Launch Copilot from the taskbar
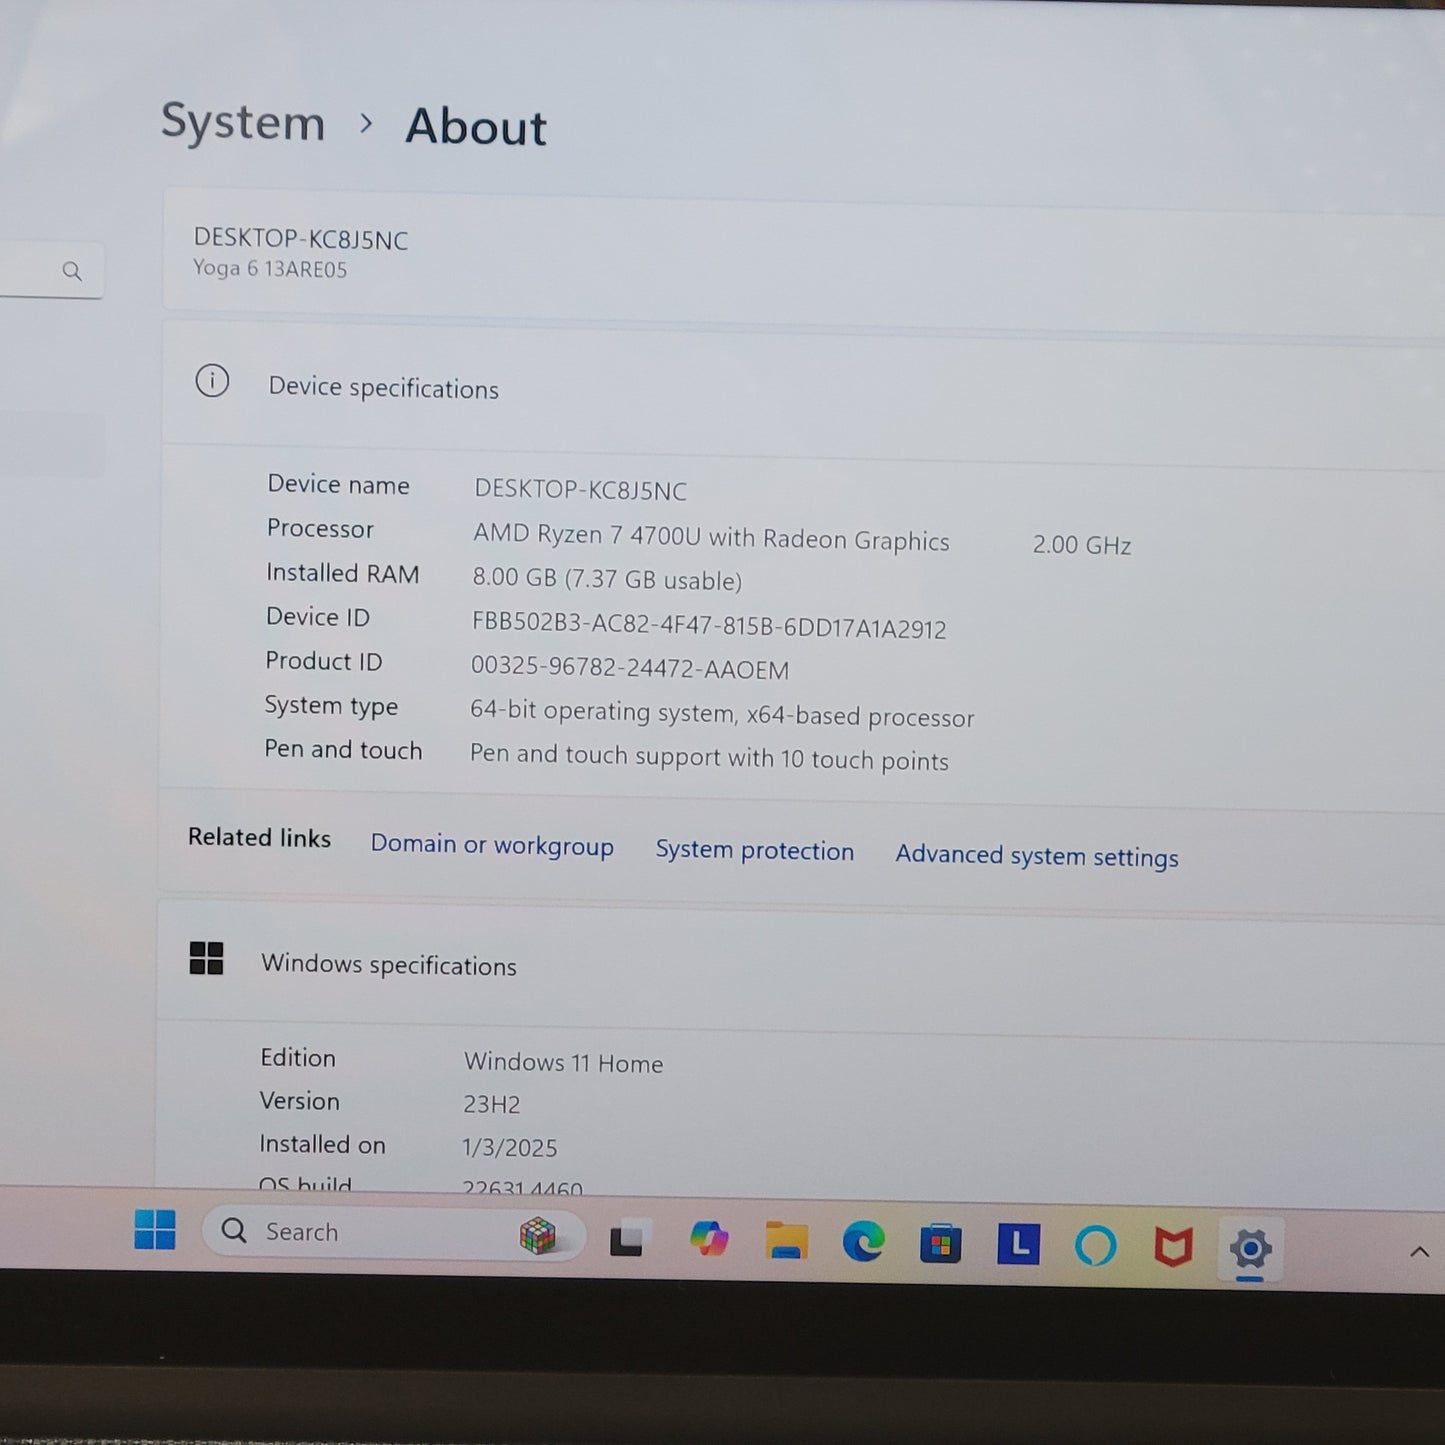 [709, 1240]
